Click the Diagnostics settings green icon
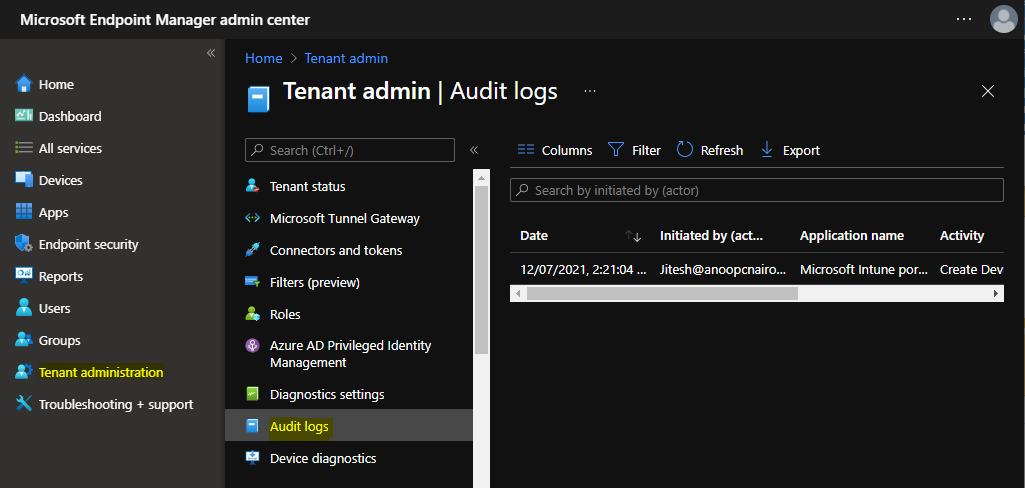1025x488 pixels. 252,395
